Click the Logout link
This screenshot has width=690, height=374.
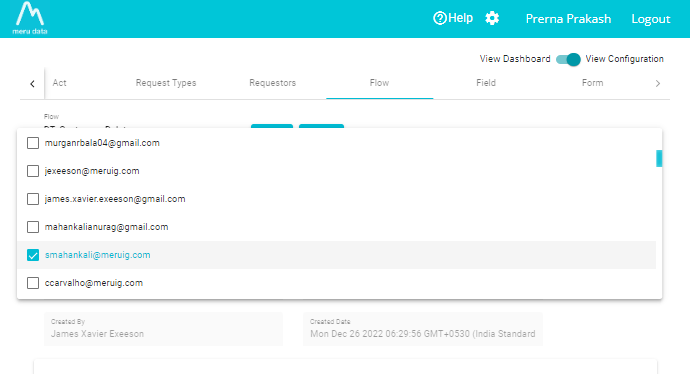pyautogui.click(x=651, y=19)
